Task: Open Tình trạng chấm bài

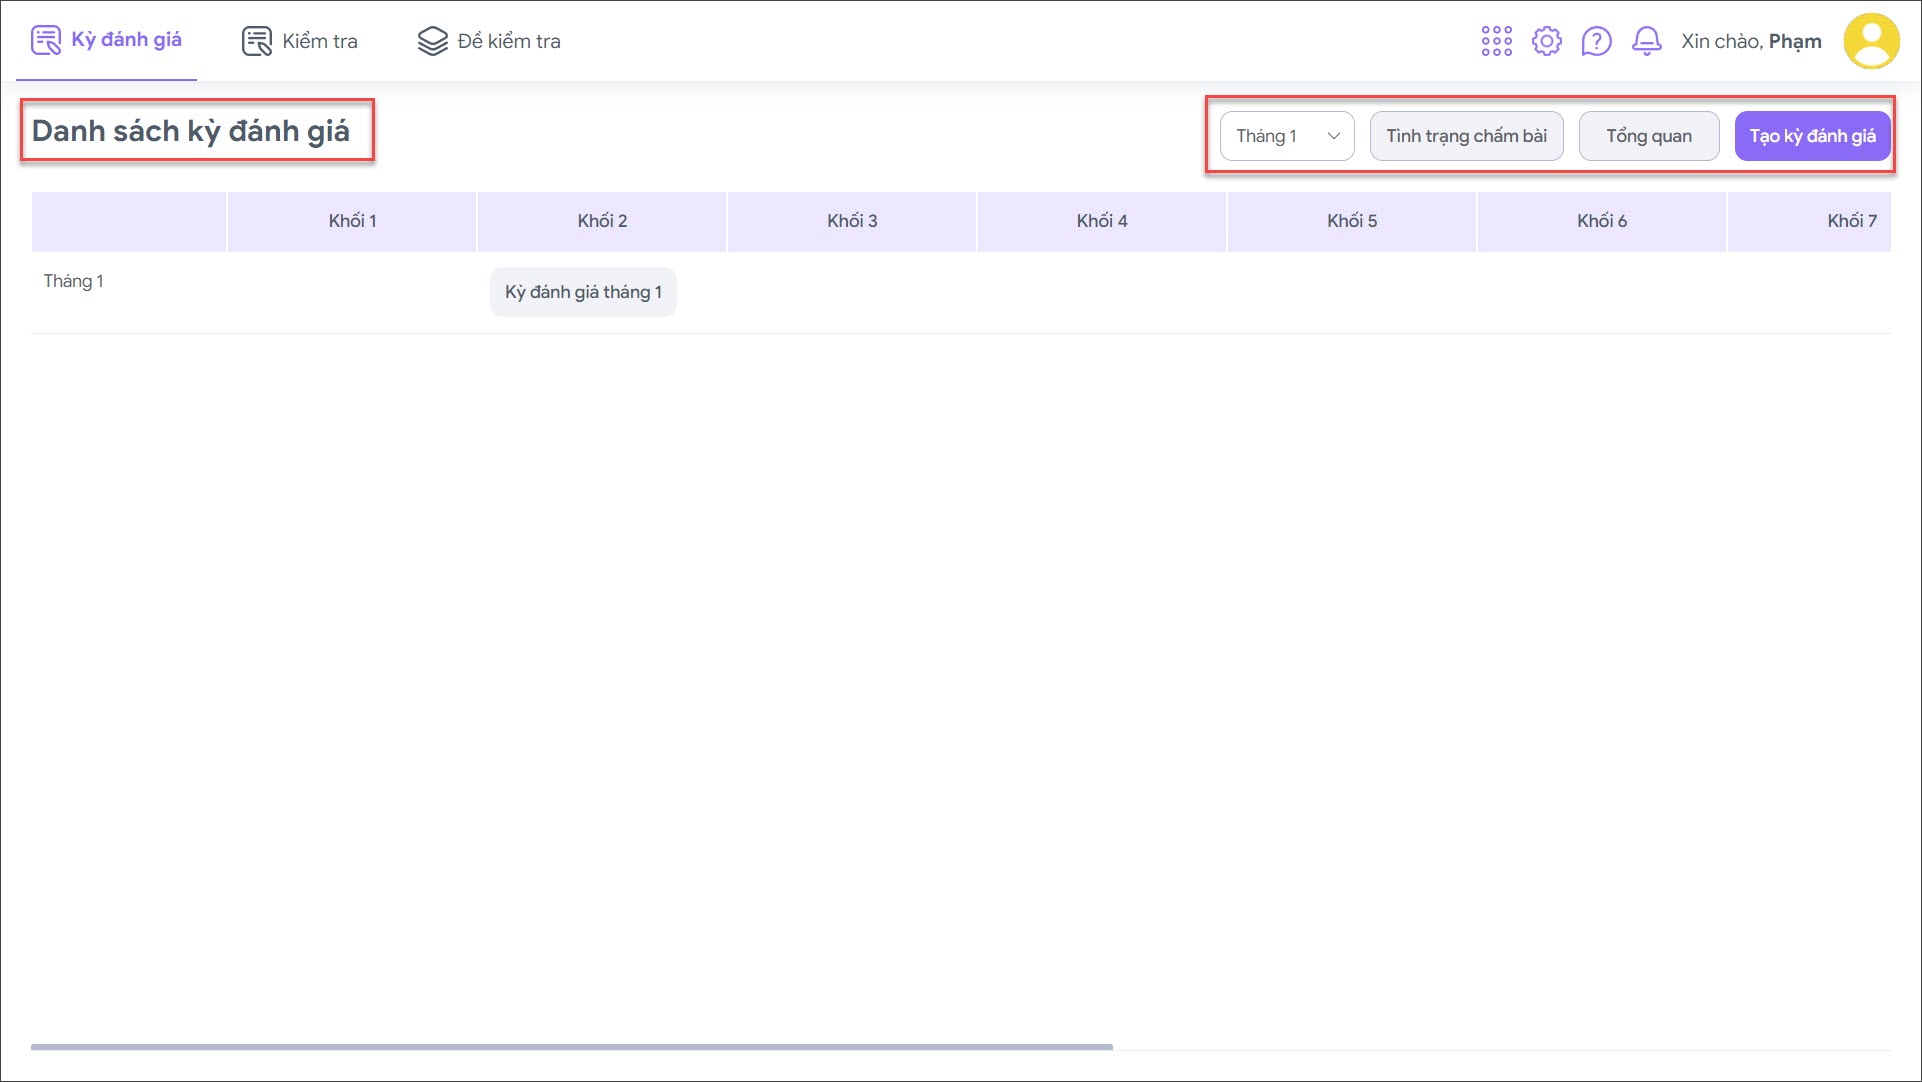Action: click(1466, 136)
